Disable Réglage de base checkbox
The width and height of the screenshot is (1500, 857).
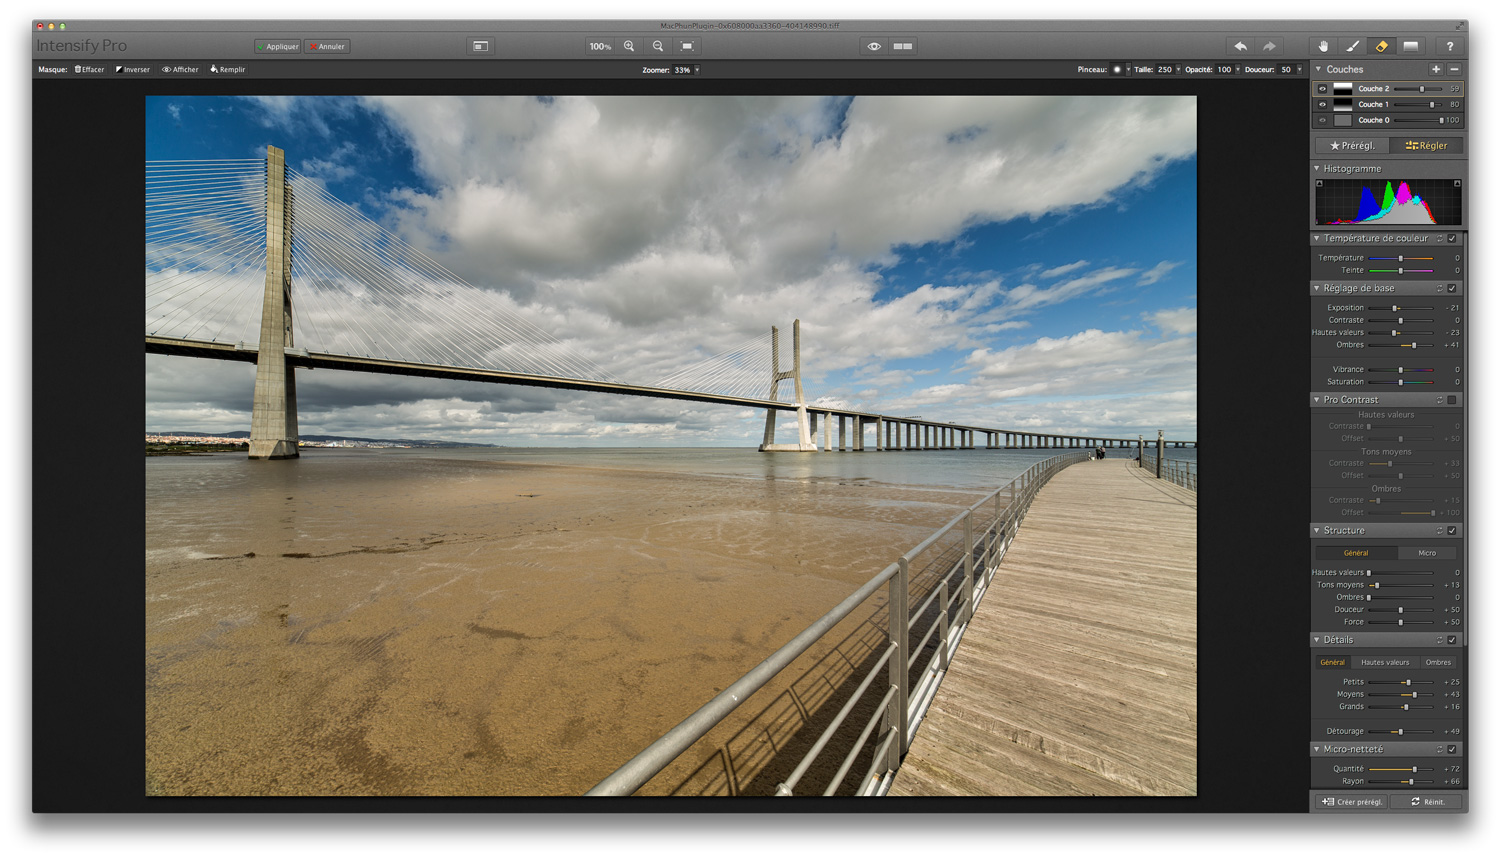tap(1452, 289)
